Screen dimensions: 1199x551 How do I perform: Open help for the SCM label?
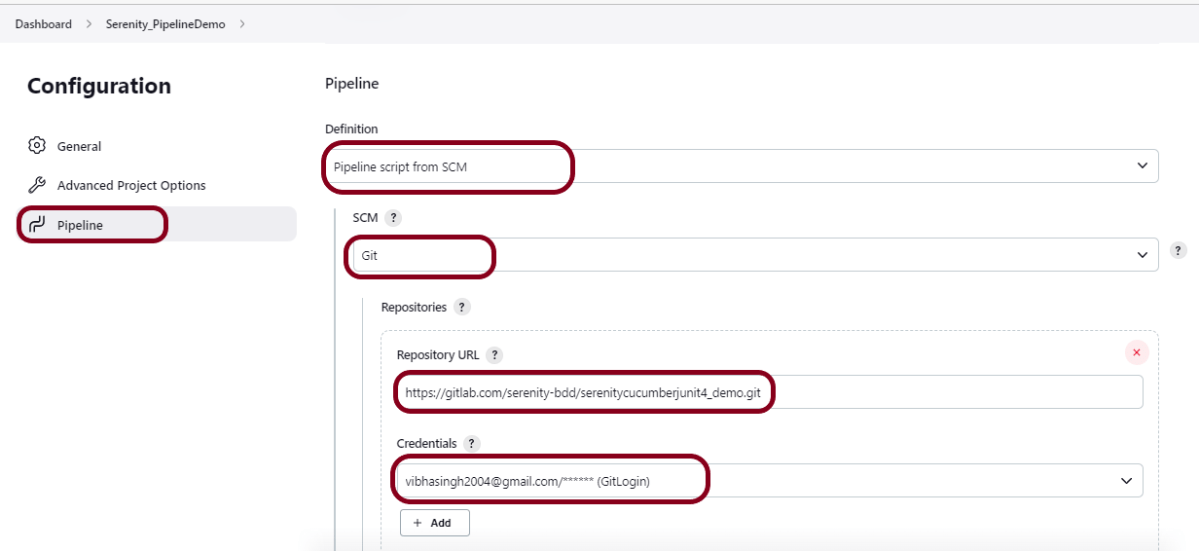tap(393, 218)
